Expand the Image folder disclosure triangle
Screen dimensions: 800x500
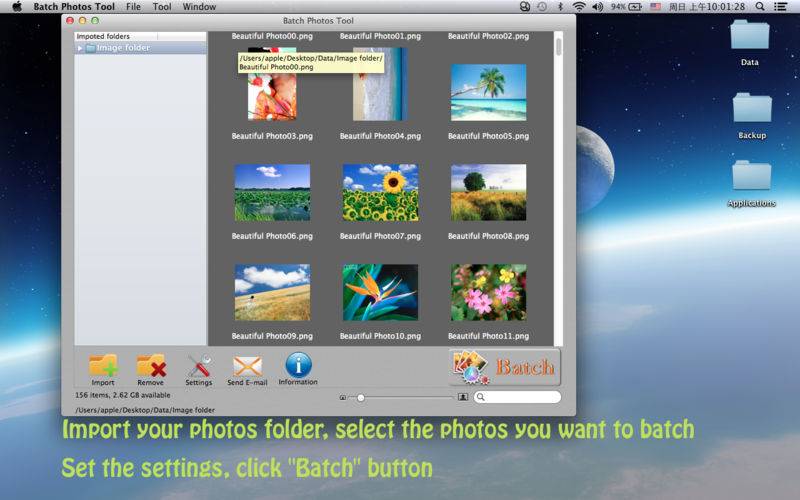point(80,48)
